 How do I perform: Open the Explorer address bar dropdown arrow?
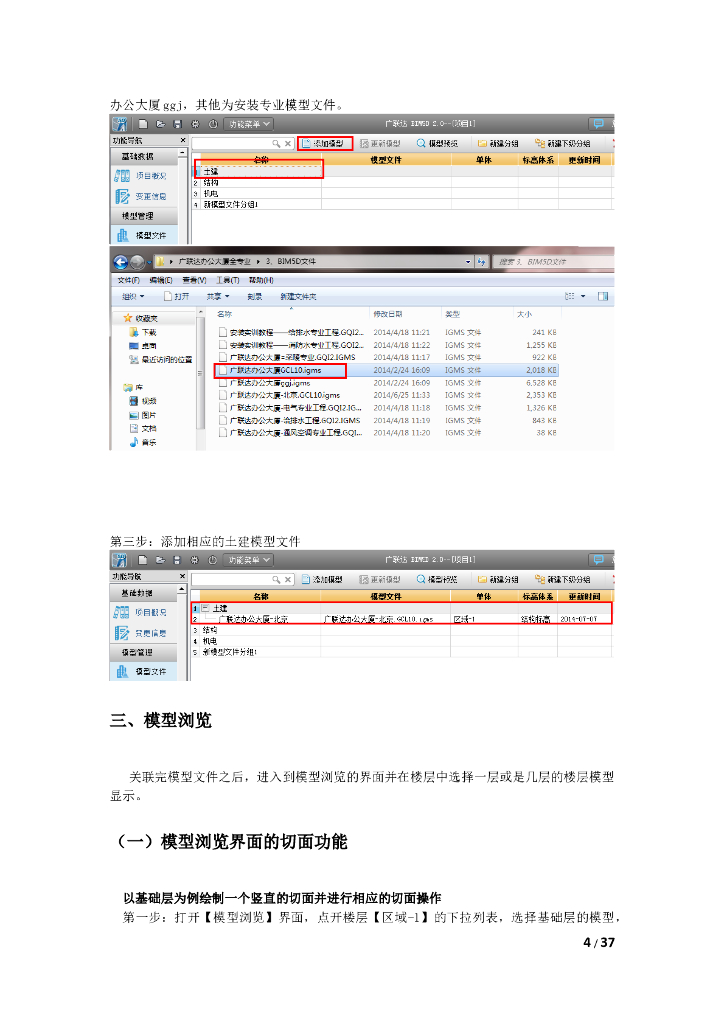468,262
